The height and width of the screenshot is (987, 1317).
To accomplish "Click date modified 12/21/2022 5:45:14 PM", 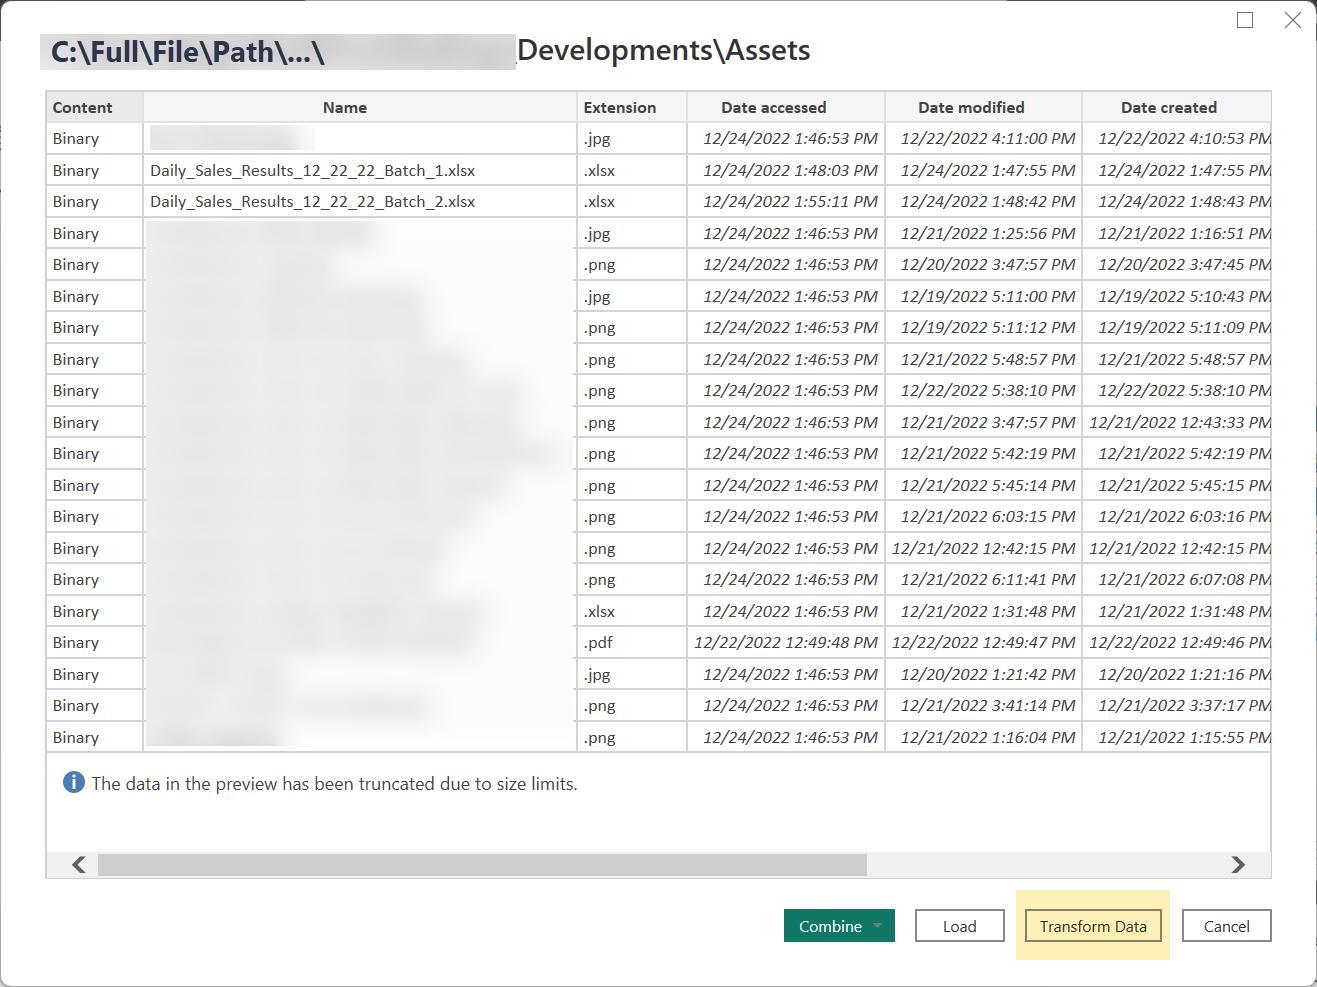I will tap(988, 485).
